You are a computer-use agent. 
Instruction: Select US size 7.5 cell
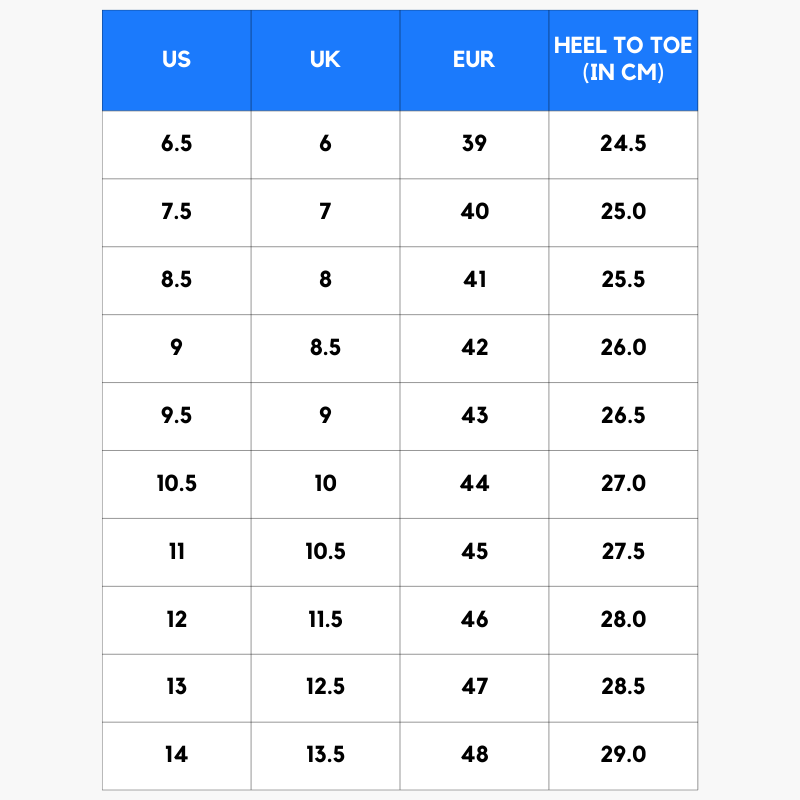pos(177,212)
